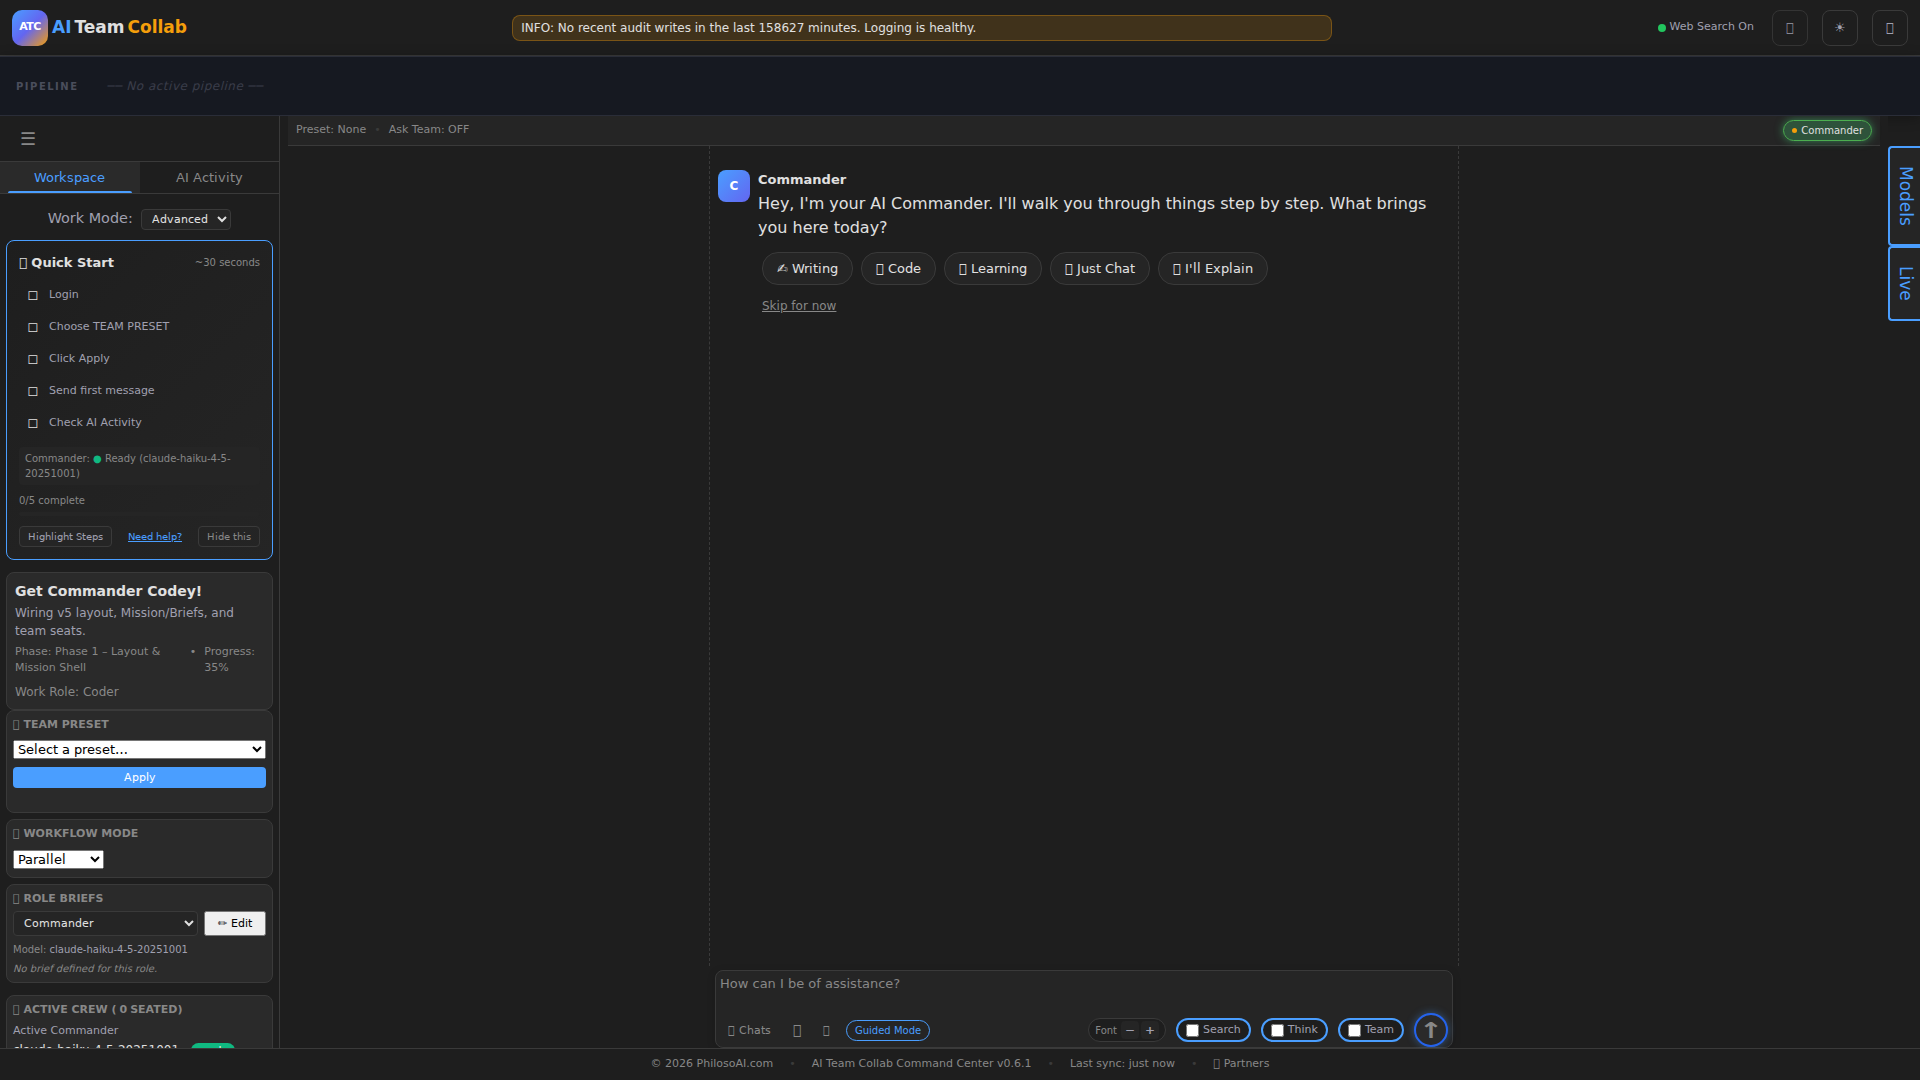Click the Highlight Steps button
This screenshot has width=1920, height=1080.
pos(65,537)
